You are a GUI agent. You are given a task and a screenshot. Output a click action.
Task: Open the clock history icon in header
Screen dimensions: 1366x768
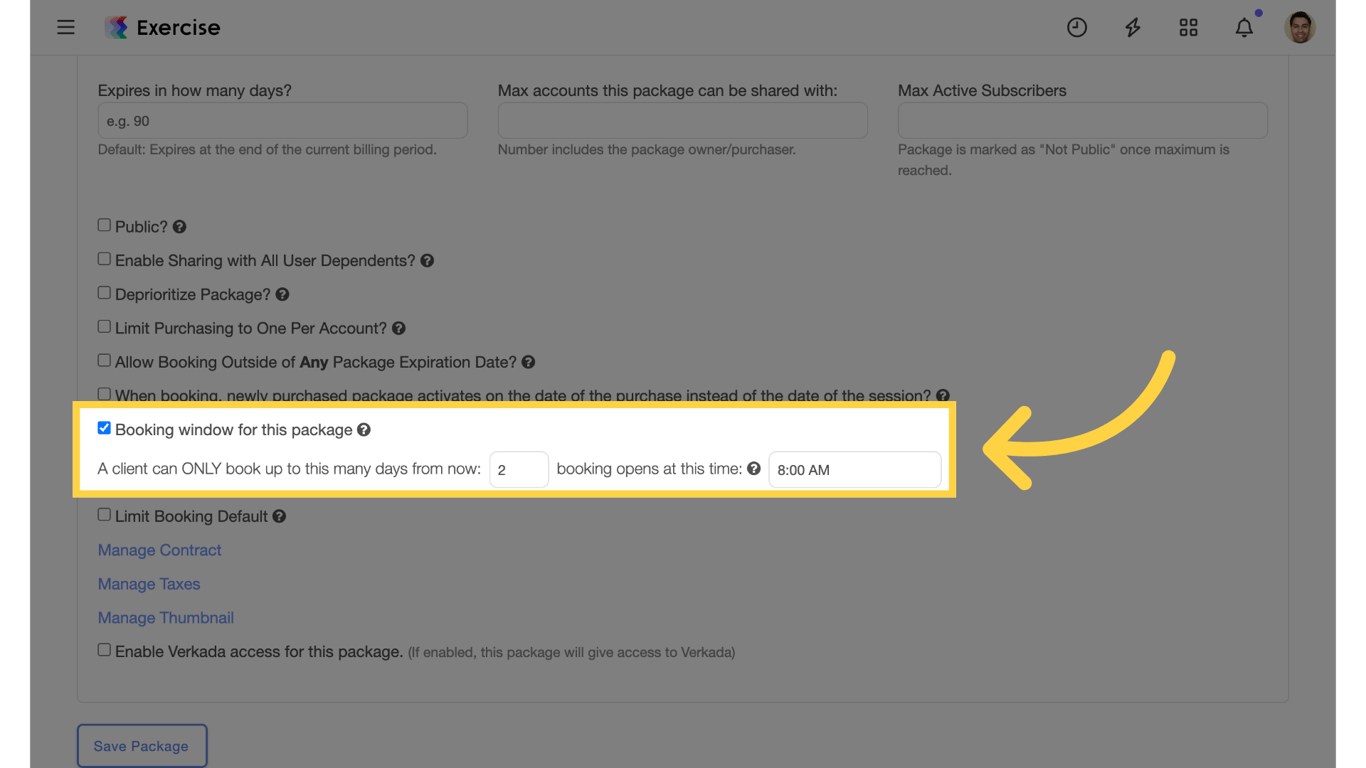(x=1077, y=27)
